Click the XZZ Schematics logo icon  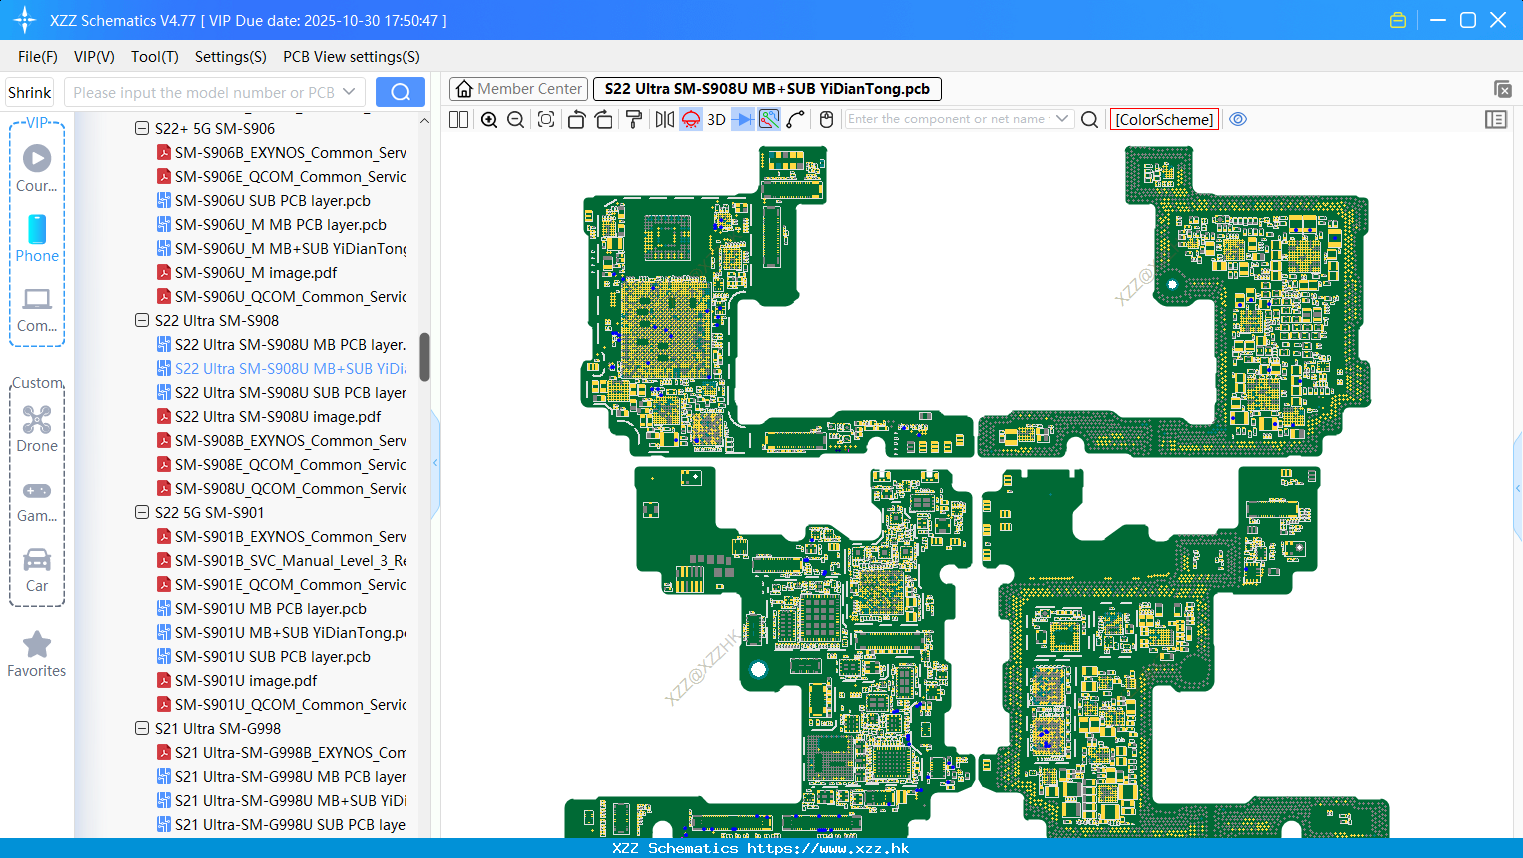click(x=24, y=20)
